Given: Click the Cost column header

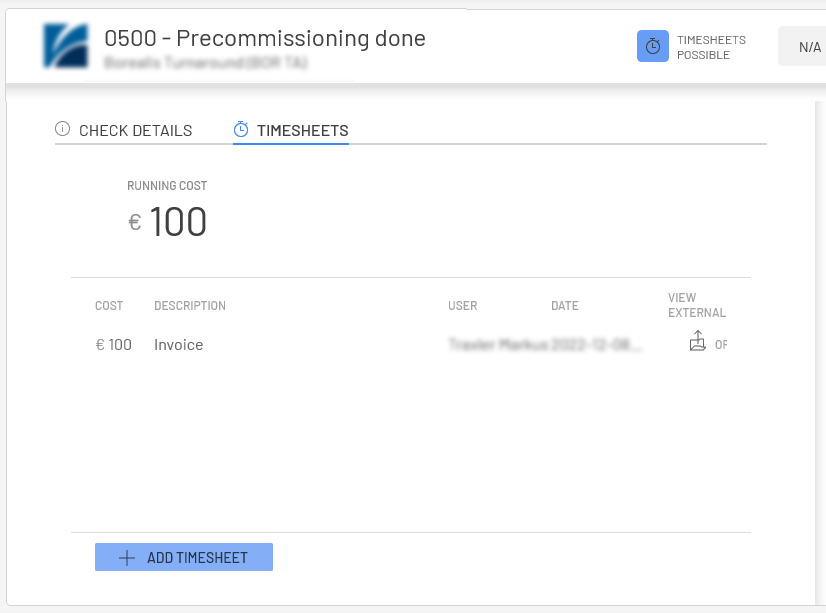Looking at the screenshot, I should point(109,306).
